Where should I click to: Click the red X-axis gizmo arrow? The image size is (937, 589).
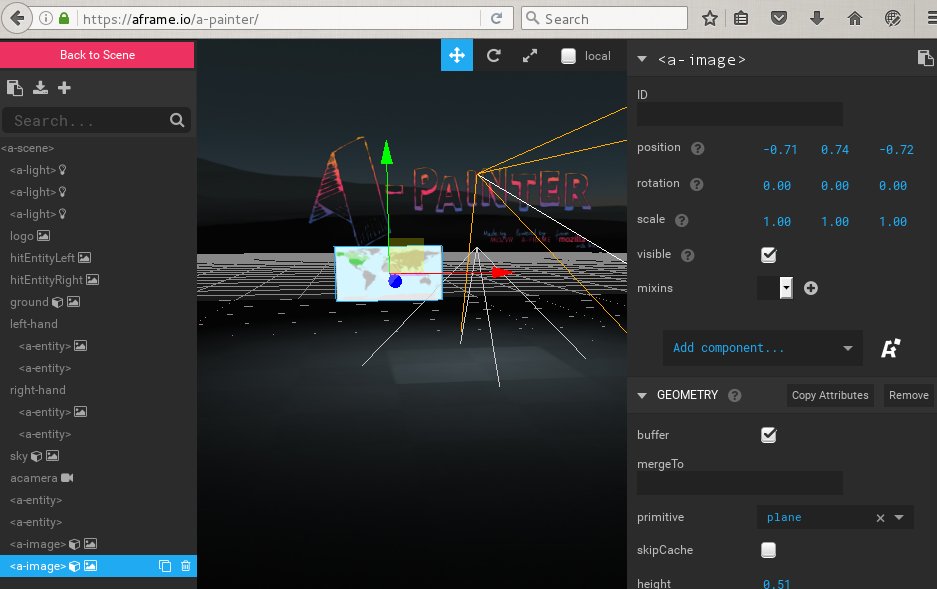[x=501, y=272]
